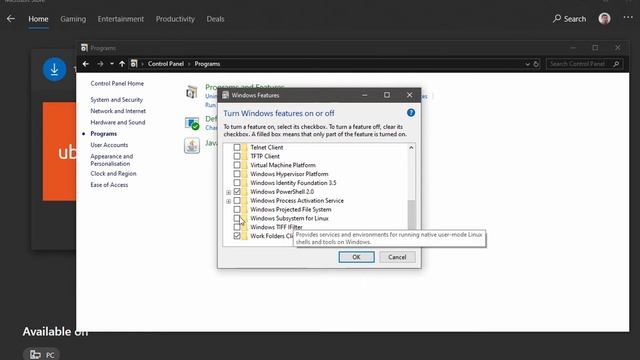Open Windows Features help icon
The width and height of the screenshot is (640, 360).
pos(411,113)
